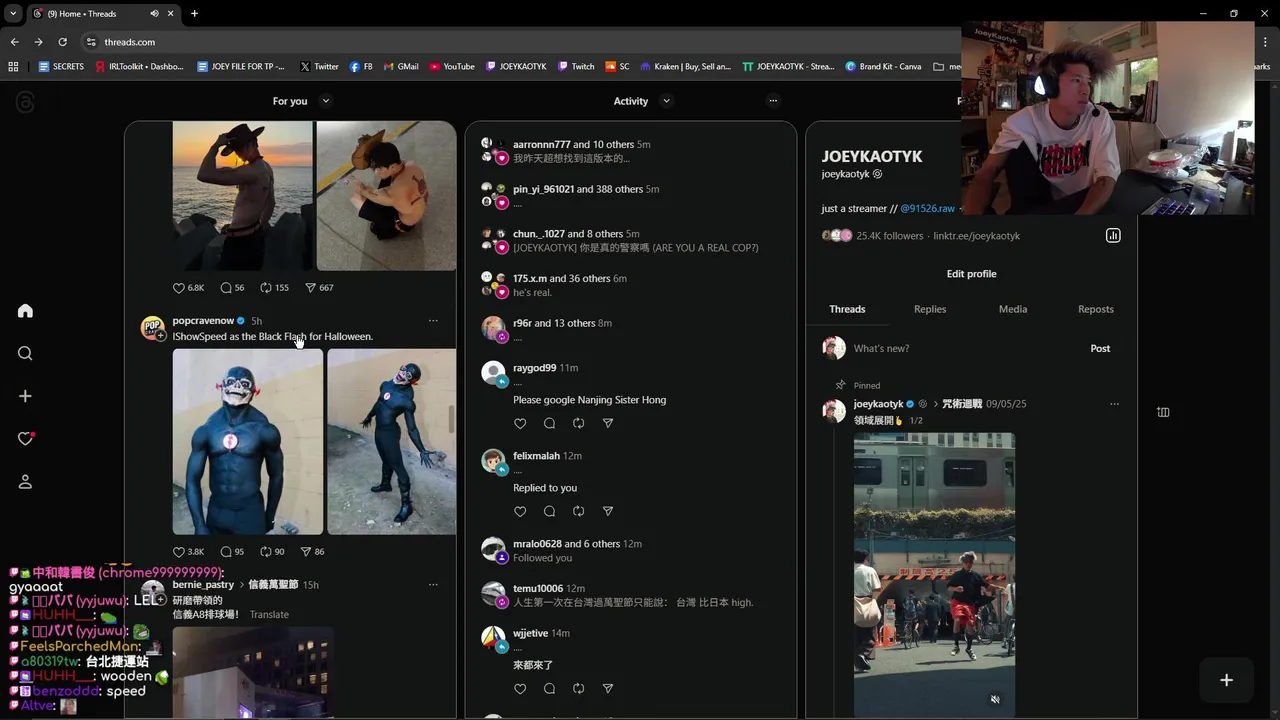The width and height of the screenshot is (1280, 720).
Task: Switch to the Reposts profile tab
Action: 1096,309
